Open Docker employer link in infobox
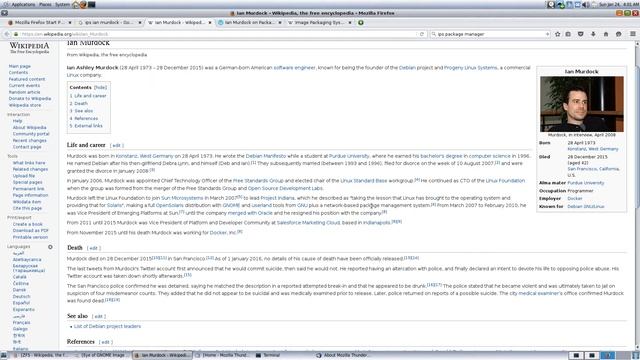This screenshot has width=640, height=360. (x=575, y=199)
